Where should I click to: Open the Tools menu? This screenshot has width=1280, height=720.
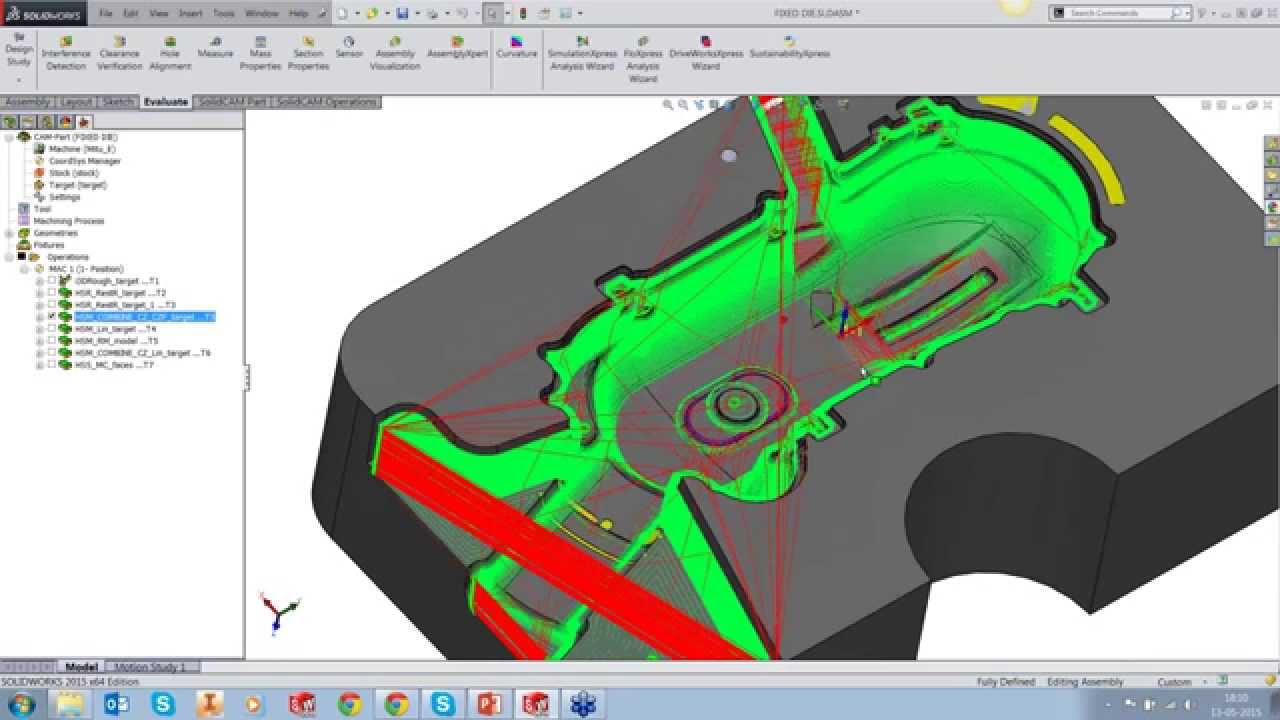click(224, 13)
